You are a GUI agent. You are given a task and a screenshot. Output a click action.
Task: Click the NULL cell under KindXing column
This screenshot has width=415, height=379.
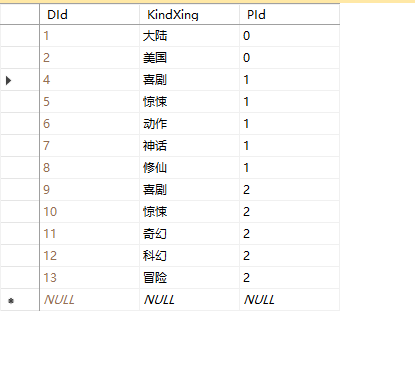coord(189,300)
